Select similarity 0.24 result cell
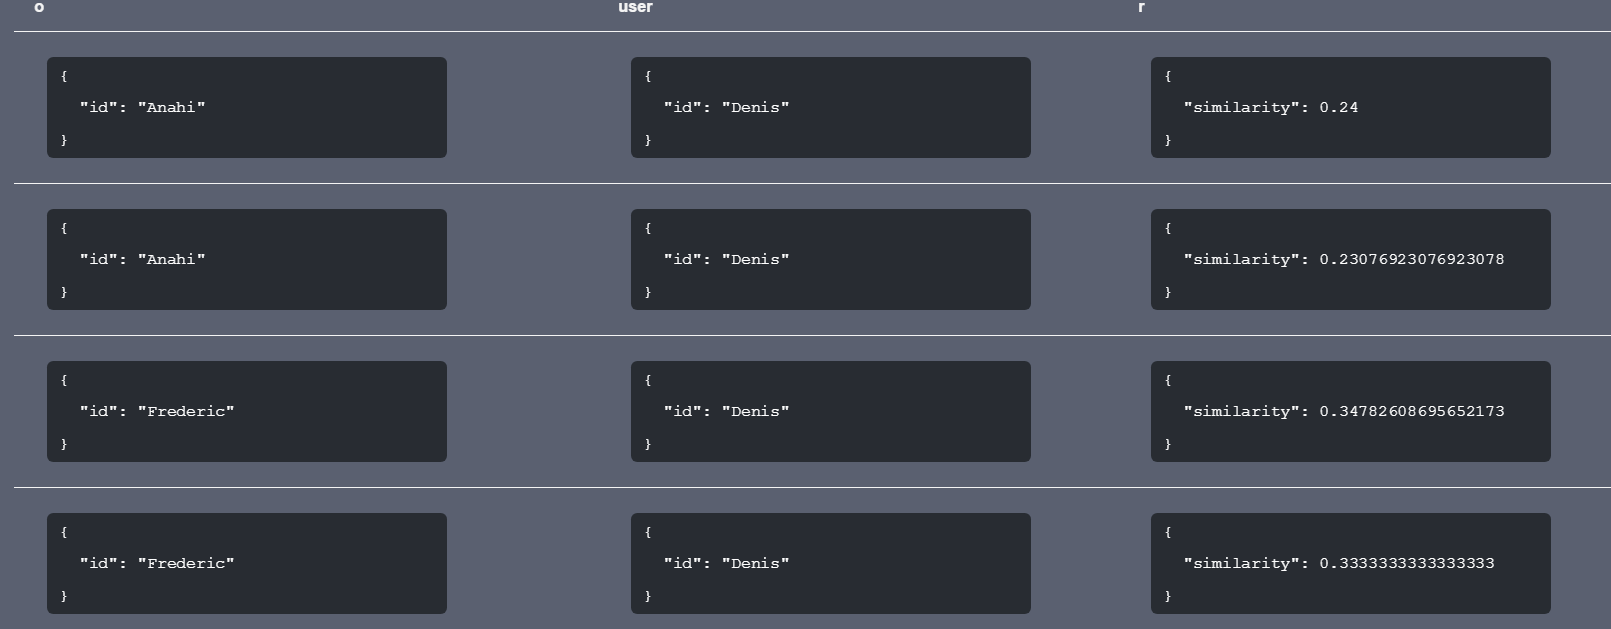Screen dimensions: 1611x629 click(1351, 107)
